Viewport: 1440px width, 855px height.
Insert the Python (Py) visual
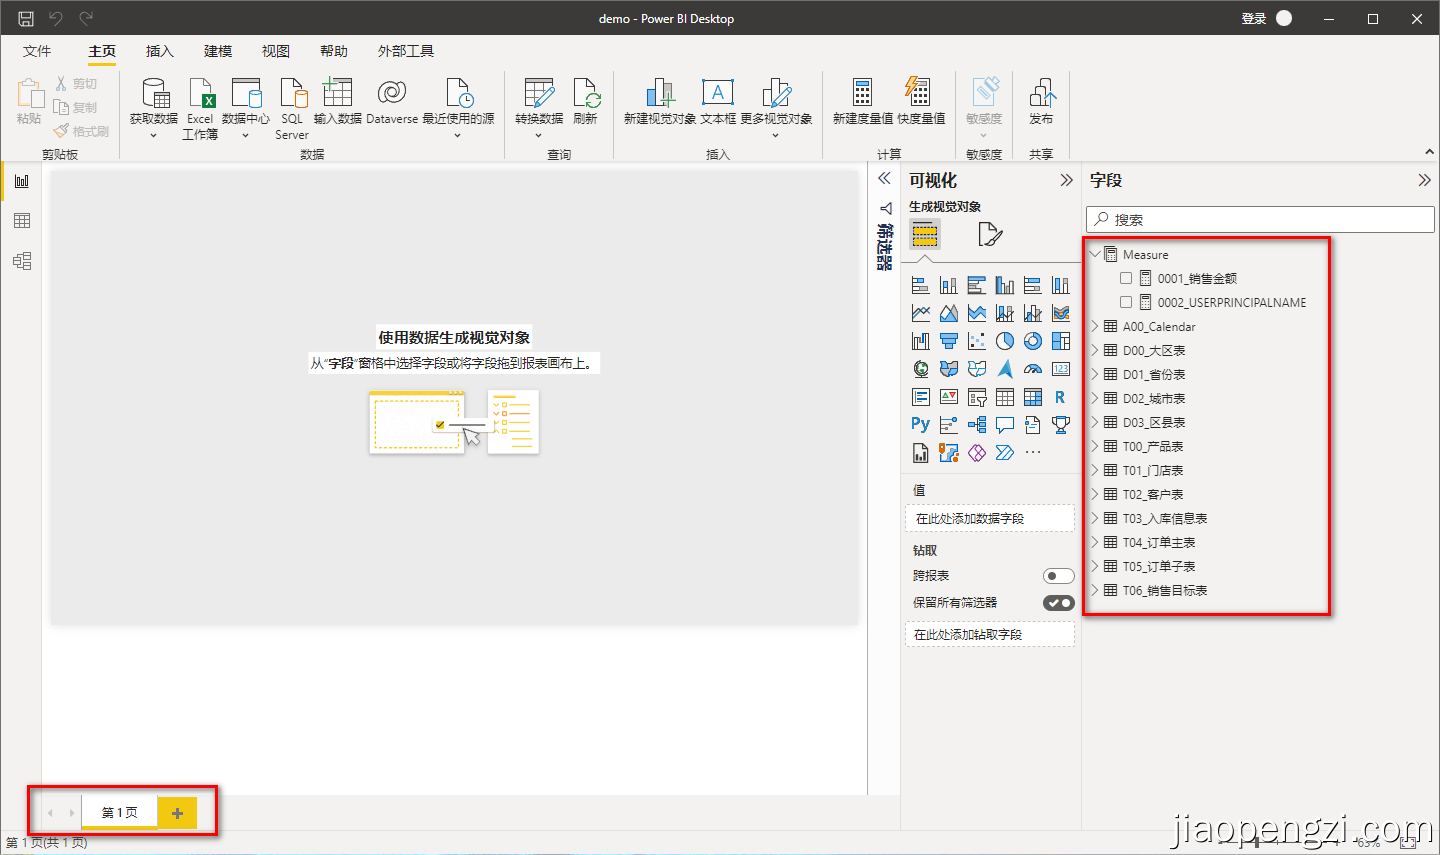pyautogui.click(x=921, y=425)
